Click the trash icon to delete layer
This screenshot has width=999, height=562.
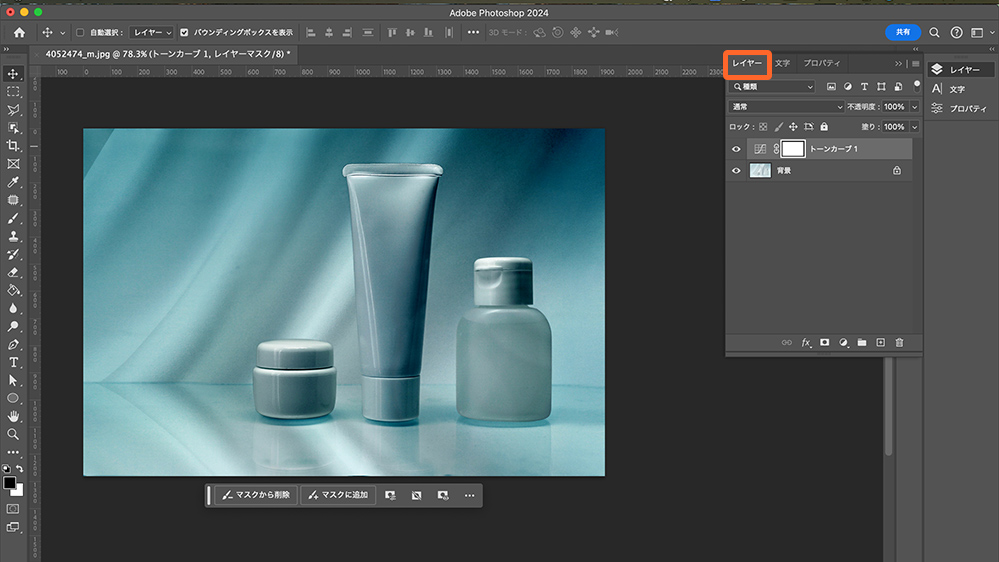[x=899, y=342]
